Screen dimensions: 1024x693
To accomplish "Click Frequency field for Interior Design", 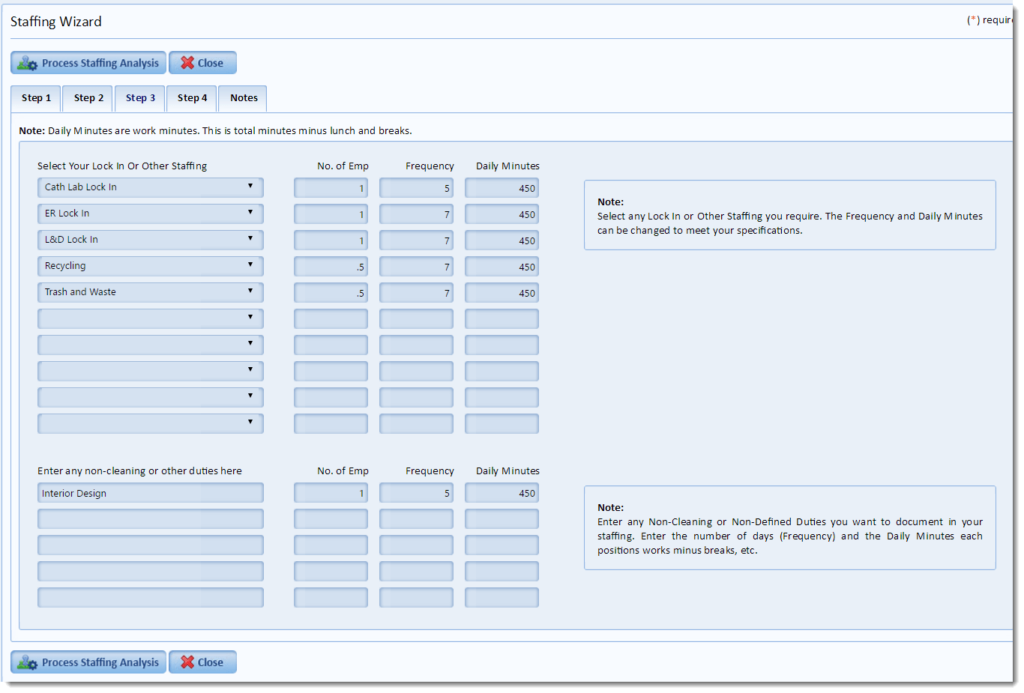I will tap(416, 493).
